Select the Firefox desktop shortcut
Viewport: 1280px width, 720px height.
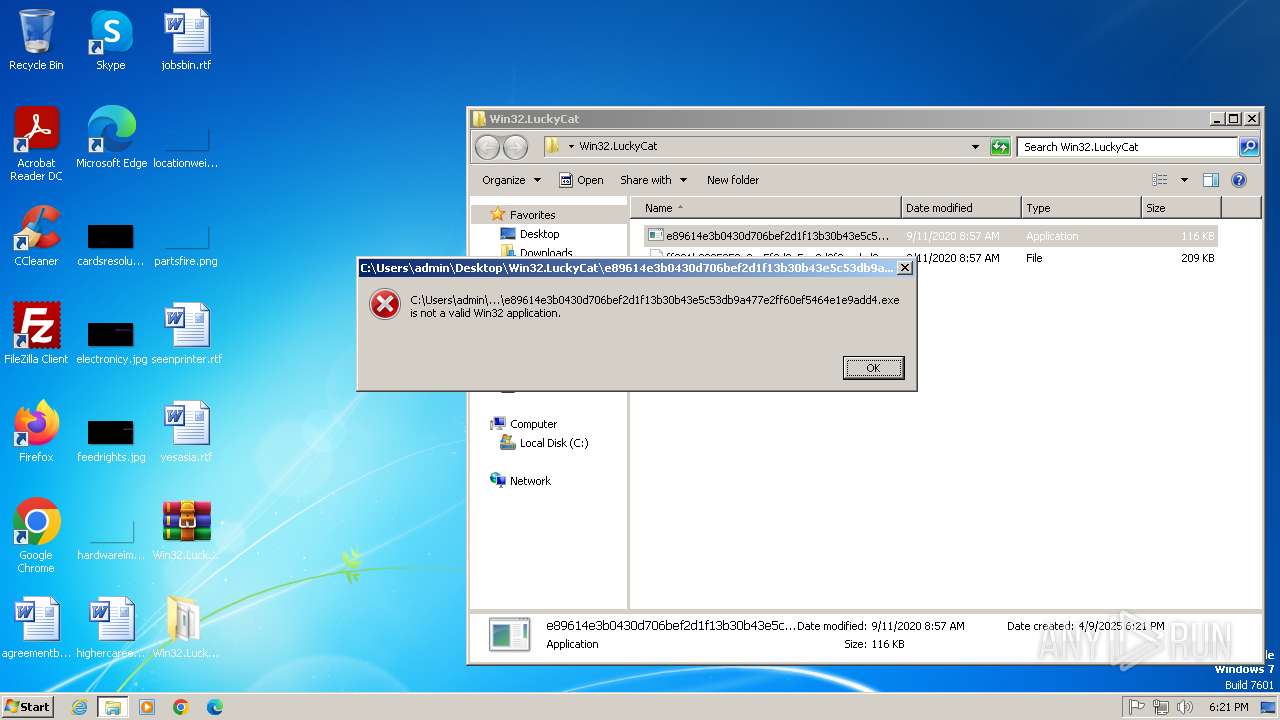36,432
